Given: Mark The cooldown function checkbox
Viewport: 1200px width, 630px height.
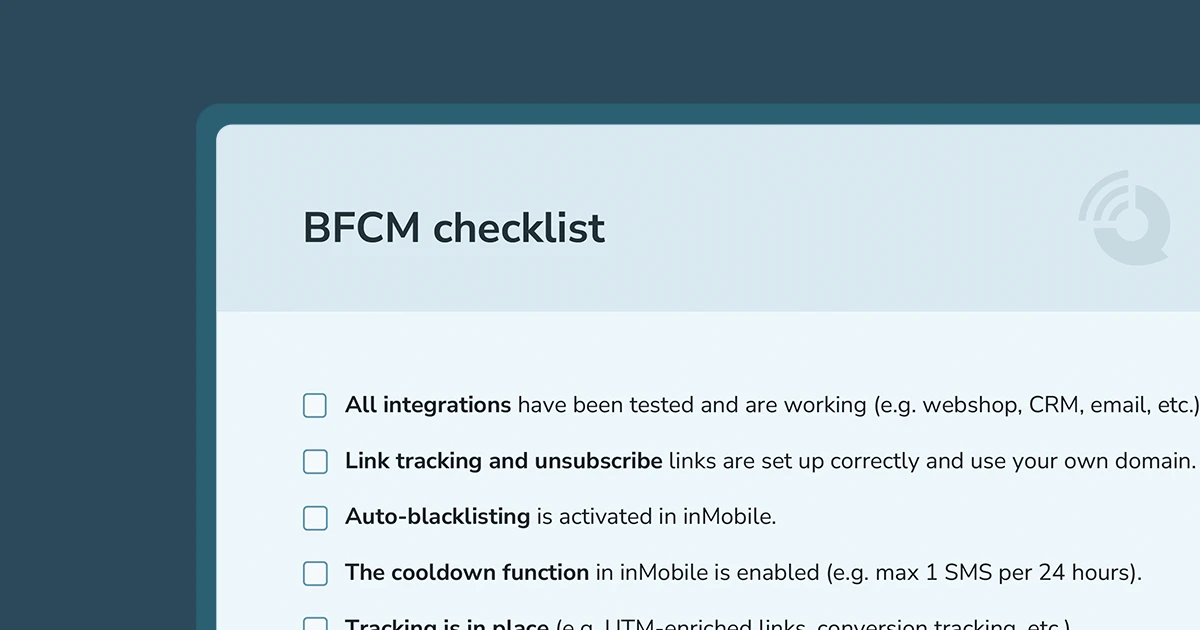Looking at the screenshot, I should [315, 573].
